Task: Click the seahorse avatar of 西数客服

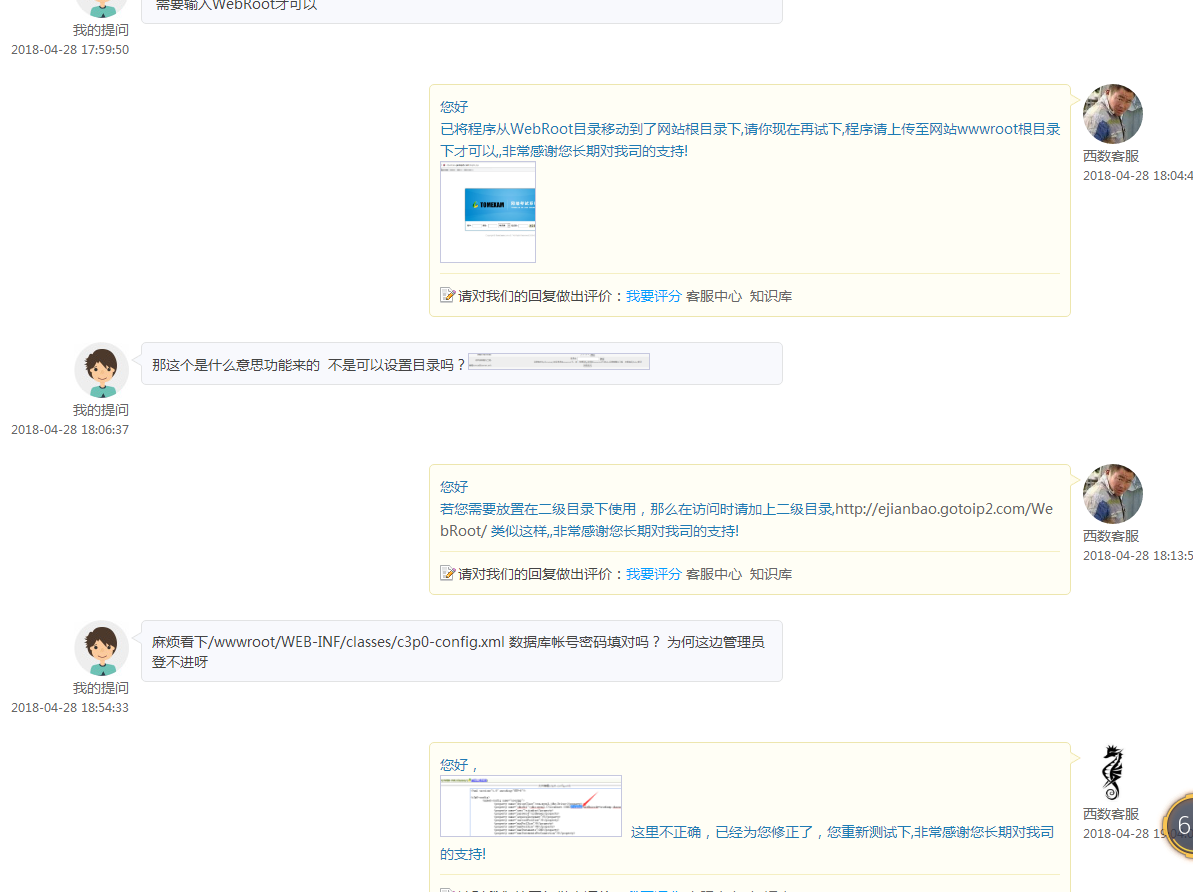Action: 1112,772
